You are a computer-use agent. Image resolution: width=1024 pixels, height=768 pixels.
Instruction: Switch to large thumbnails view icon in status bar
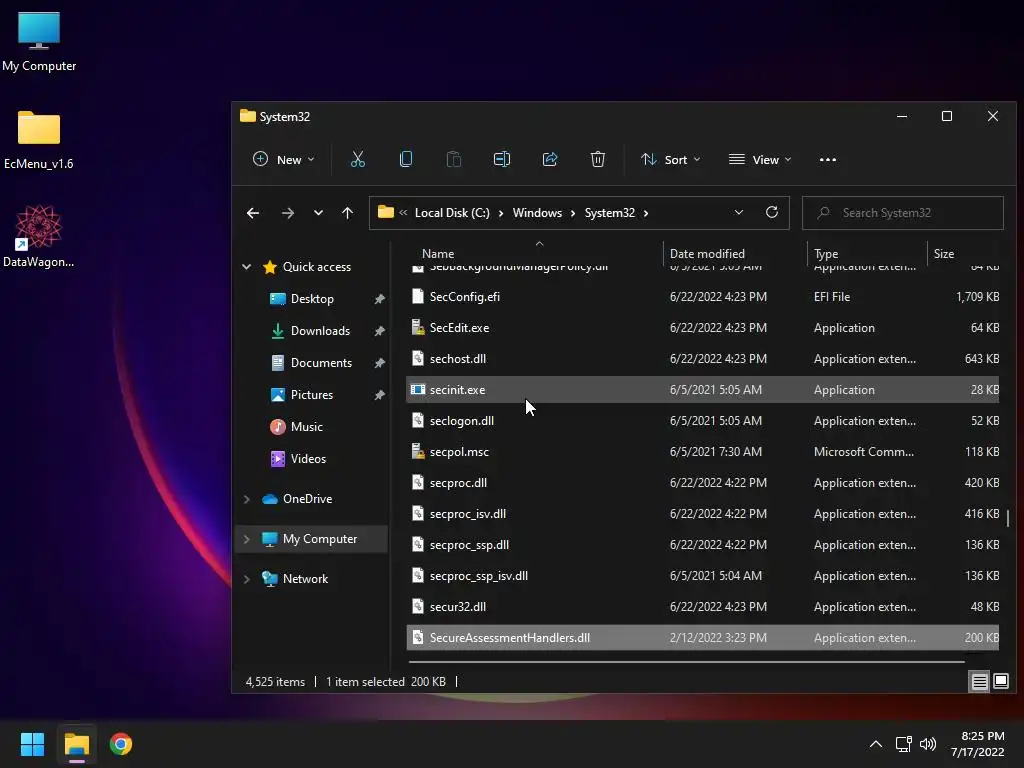(x=1001, y=682)
